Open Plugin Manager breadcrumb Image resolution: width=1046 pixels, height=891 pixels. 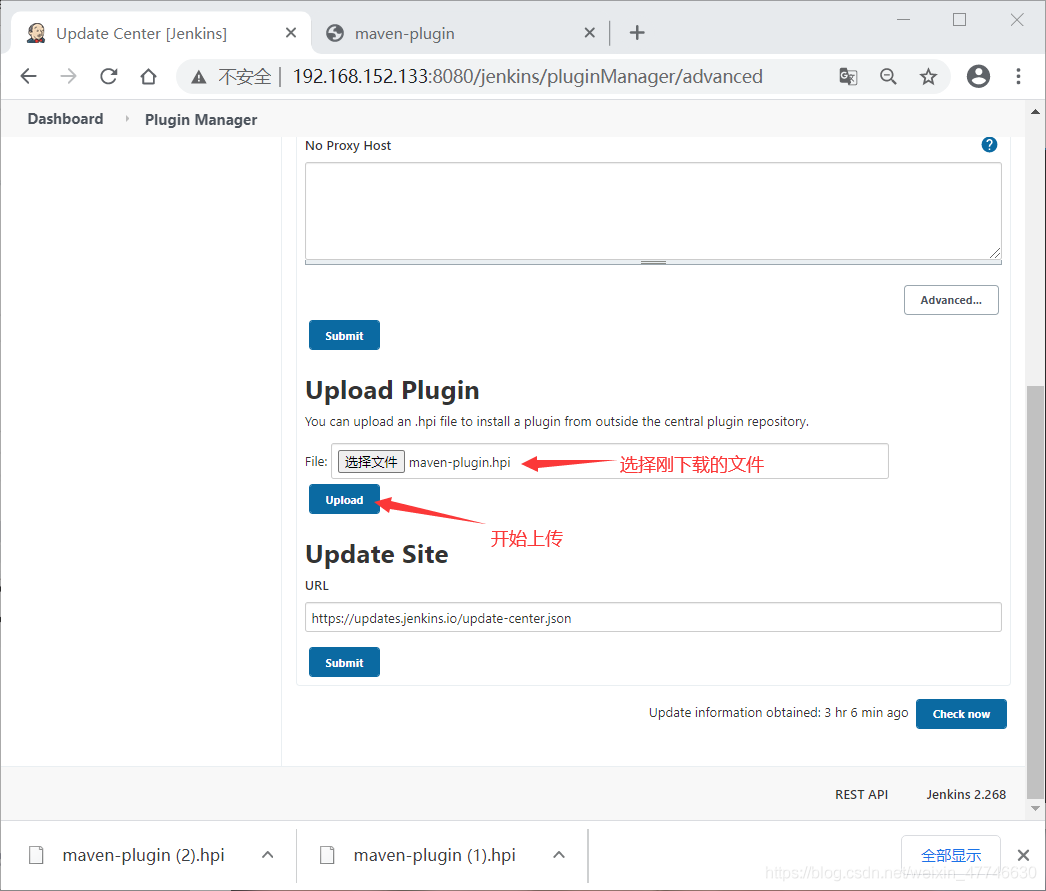point(201,119)
